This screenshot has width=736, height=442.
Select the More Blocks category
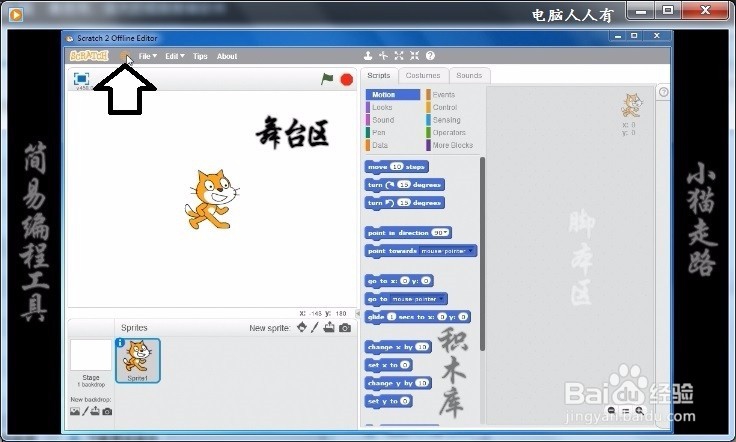pos(452,145)
